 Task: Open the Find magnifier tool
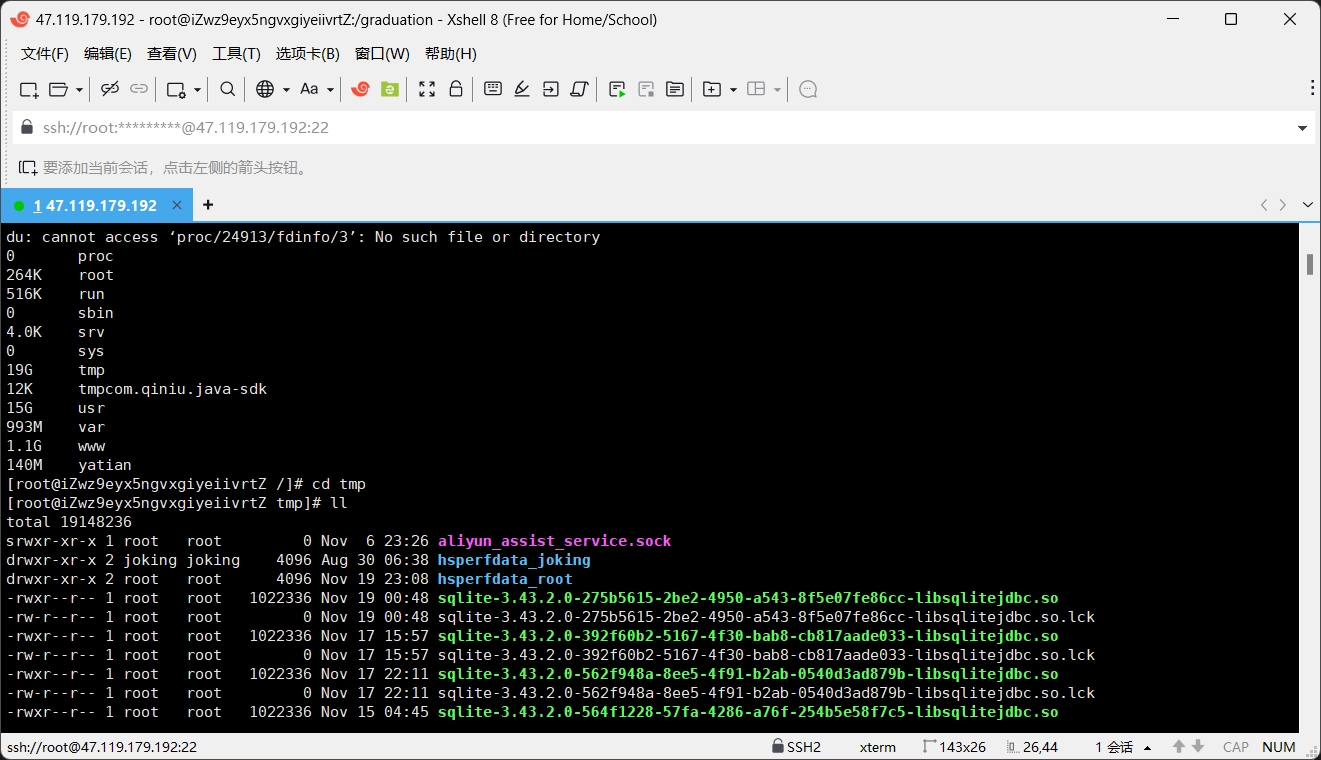point(228,90)
